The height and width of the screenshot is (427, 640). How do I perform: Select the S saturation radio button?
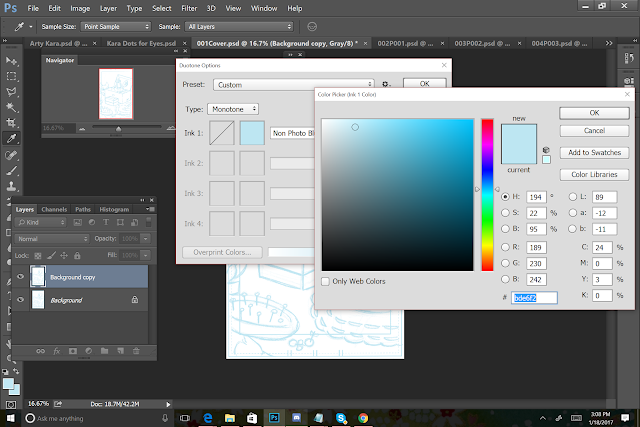[x=505, y=214]
